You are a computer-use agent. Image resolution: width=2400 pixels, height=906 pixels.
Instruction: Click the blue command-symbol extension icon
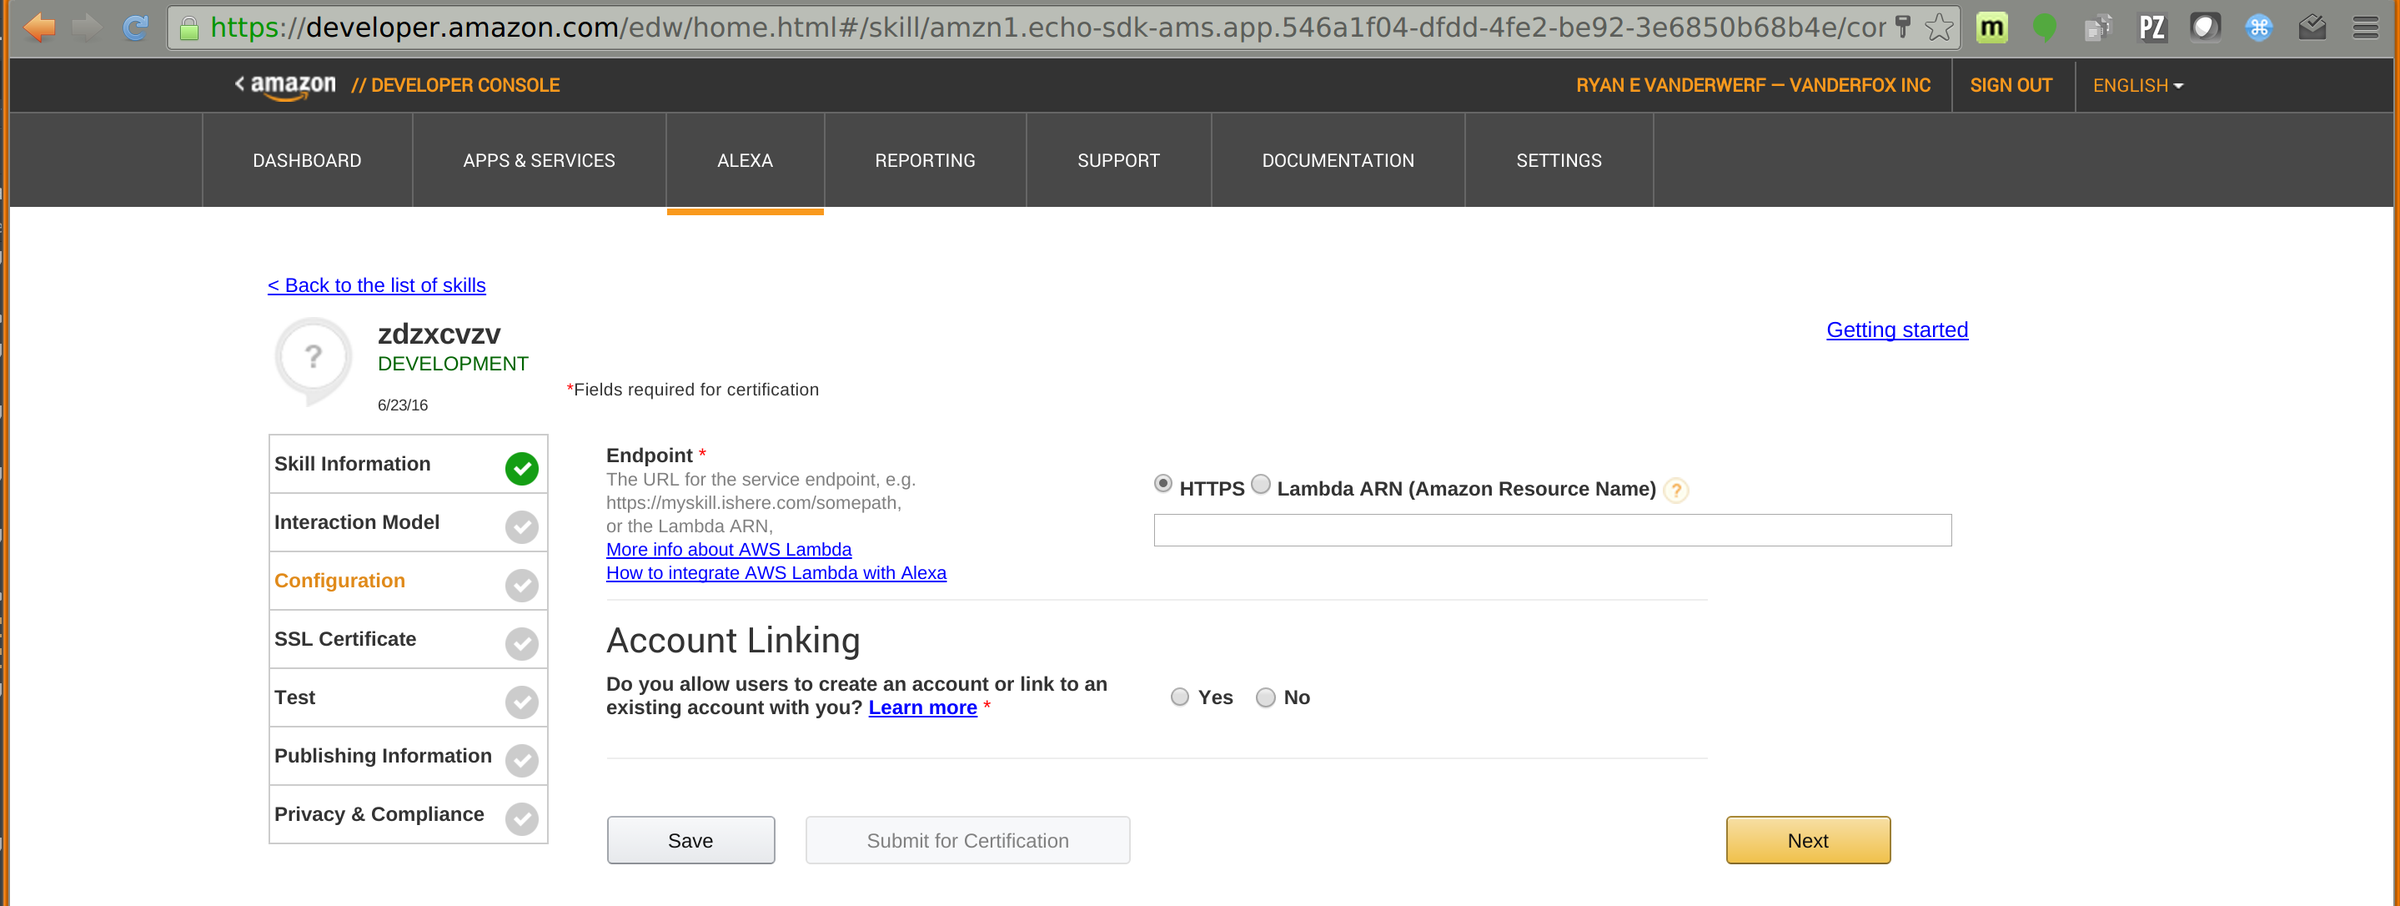point(2259,28)
